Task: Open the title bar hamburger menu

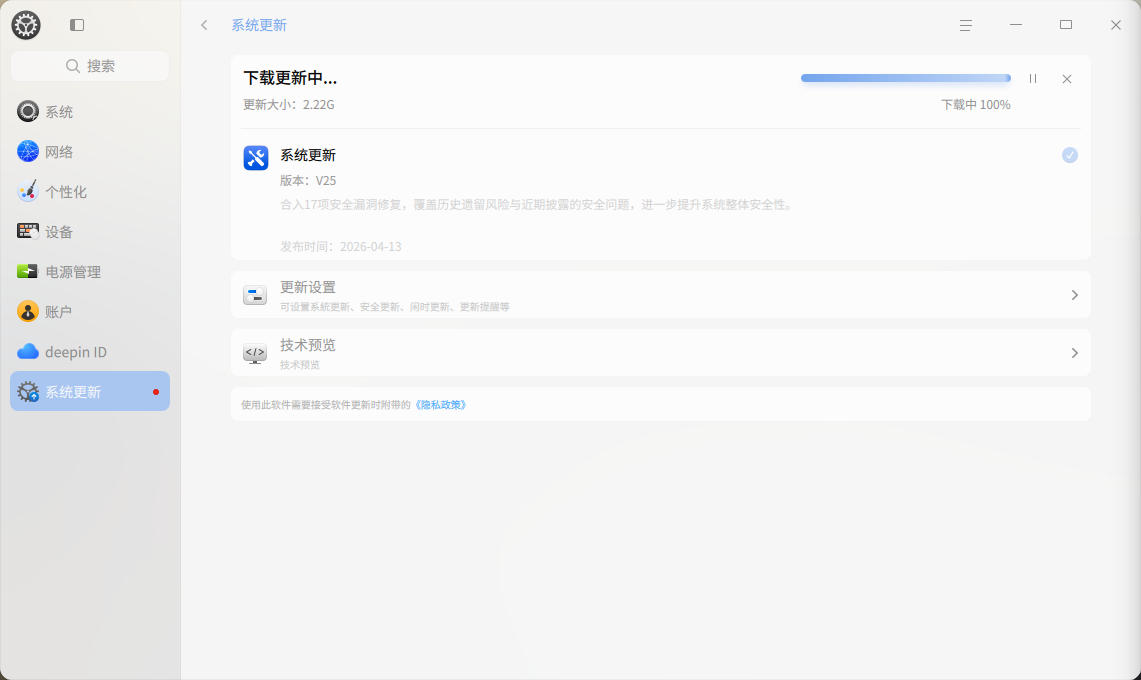Action: (x=965, y=25)
